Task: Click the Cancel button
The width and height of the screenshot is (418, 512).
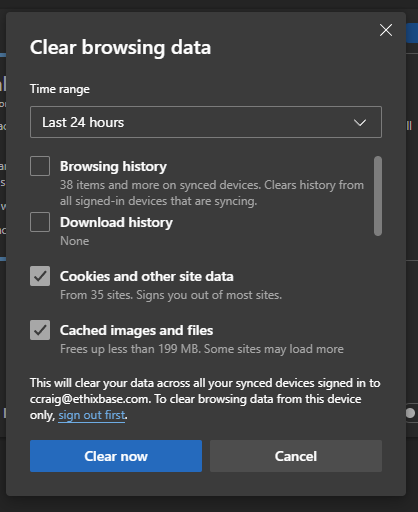Action: click(296, 456)
